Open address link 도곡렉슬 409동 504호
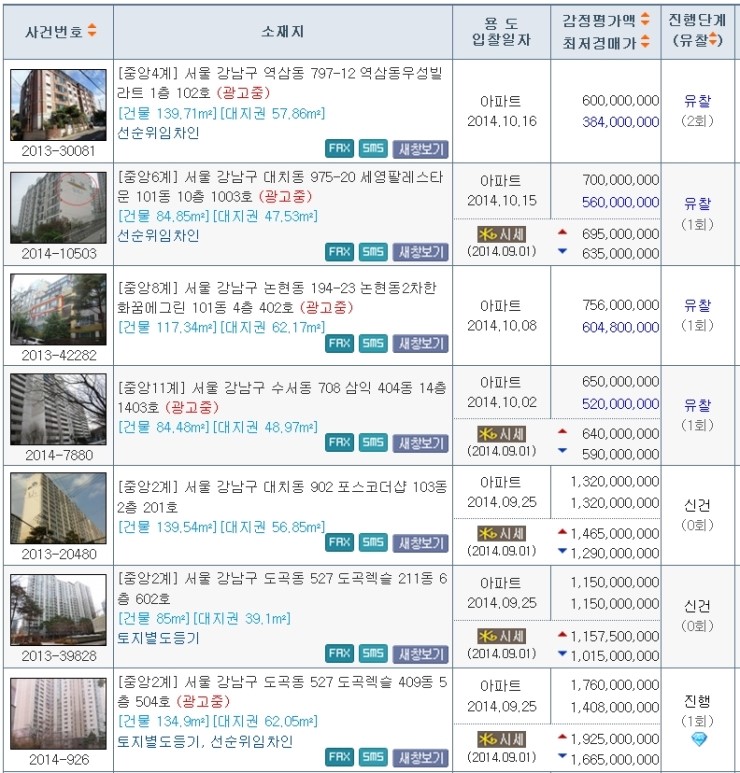 click(x=282, y=691)
